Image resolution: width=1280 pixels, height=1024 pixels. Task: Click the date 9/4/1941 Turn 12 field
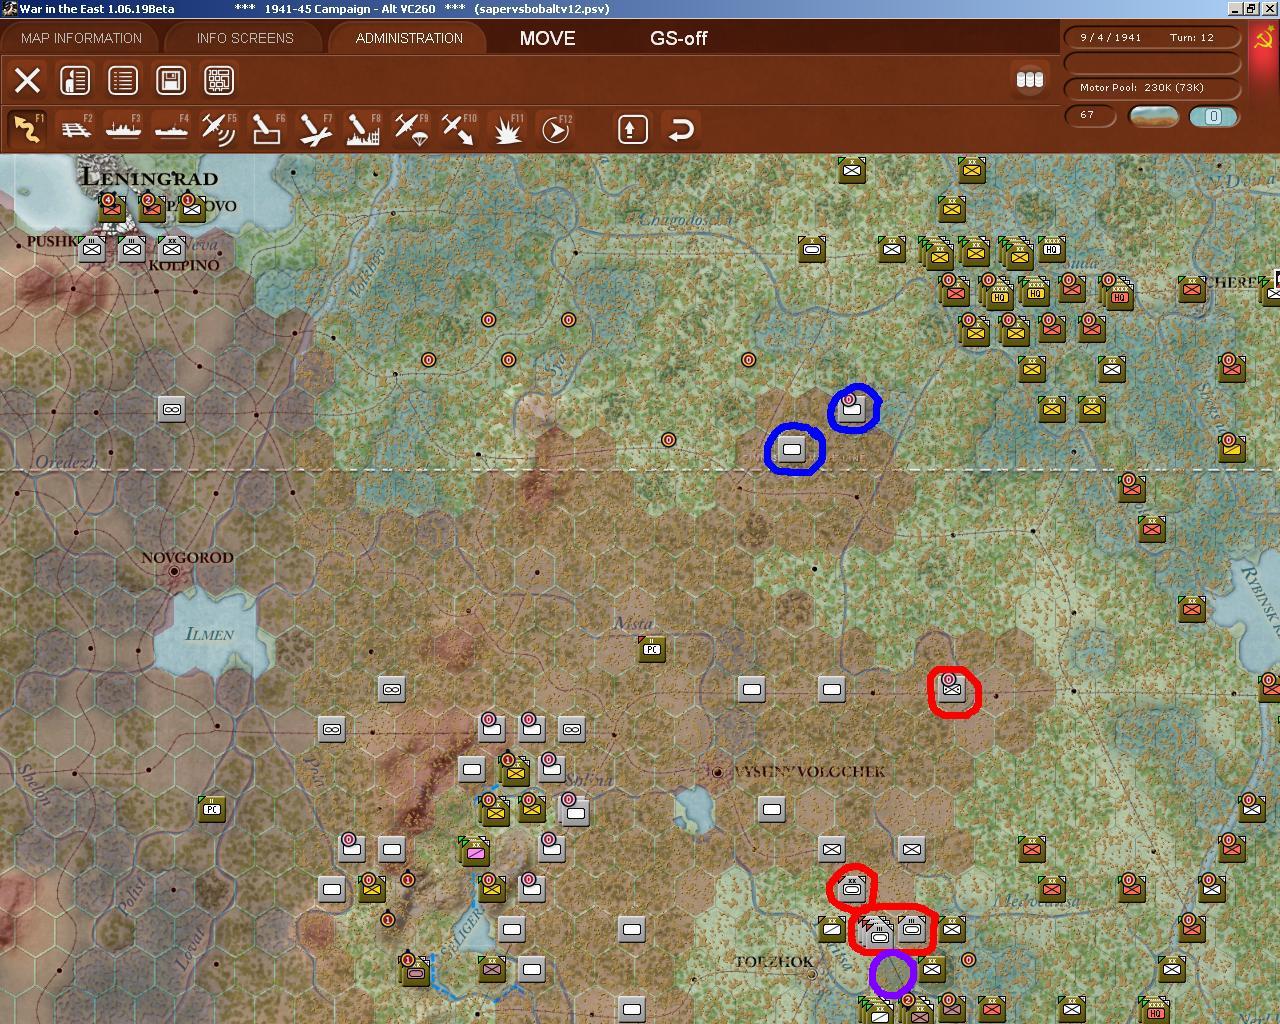click(x=1152, y=38)
